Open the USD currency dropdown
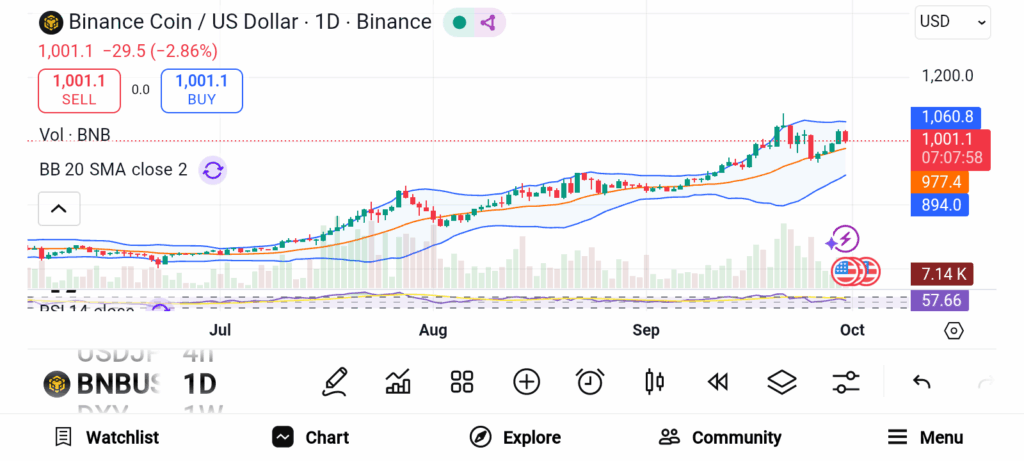The image size is (1024, 461). [x=952, y=21]
